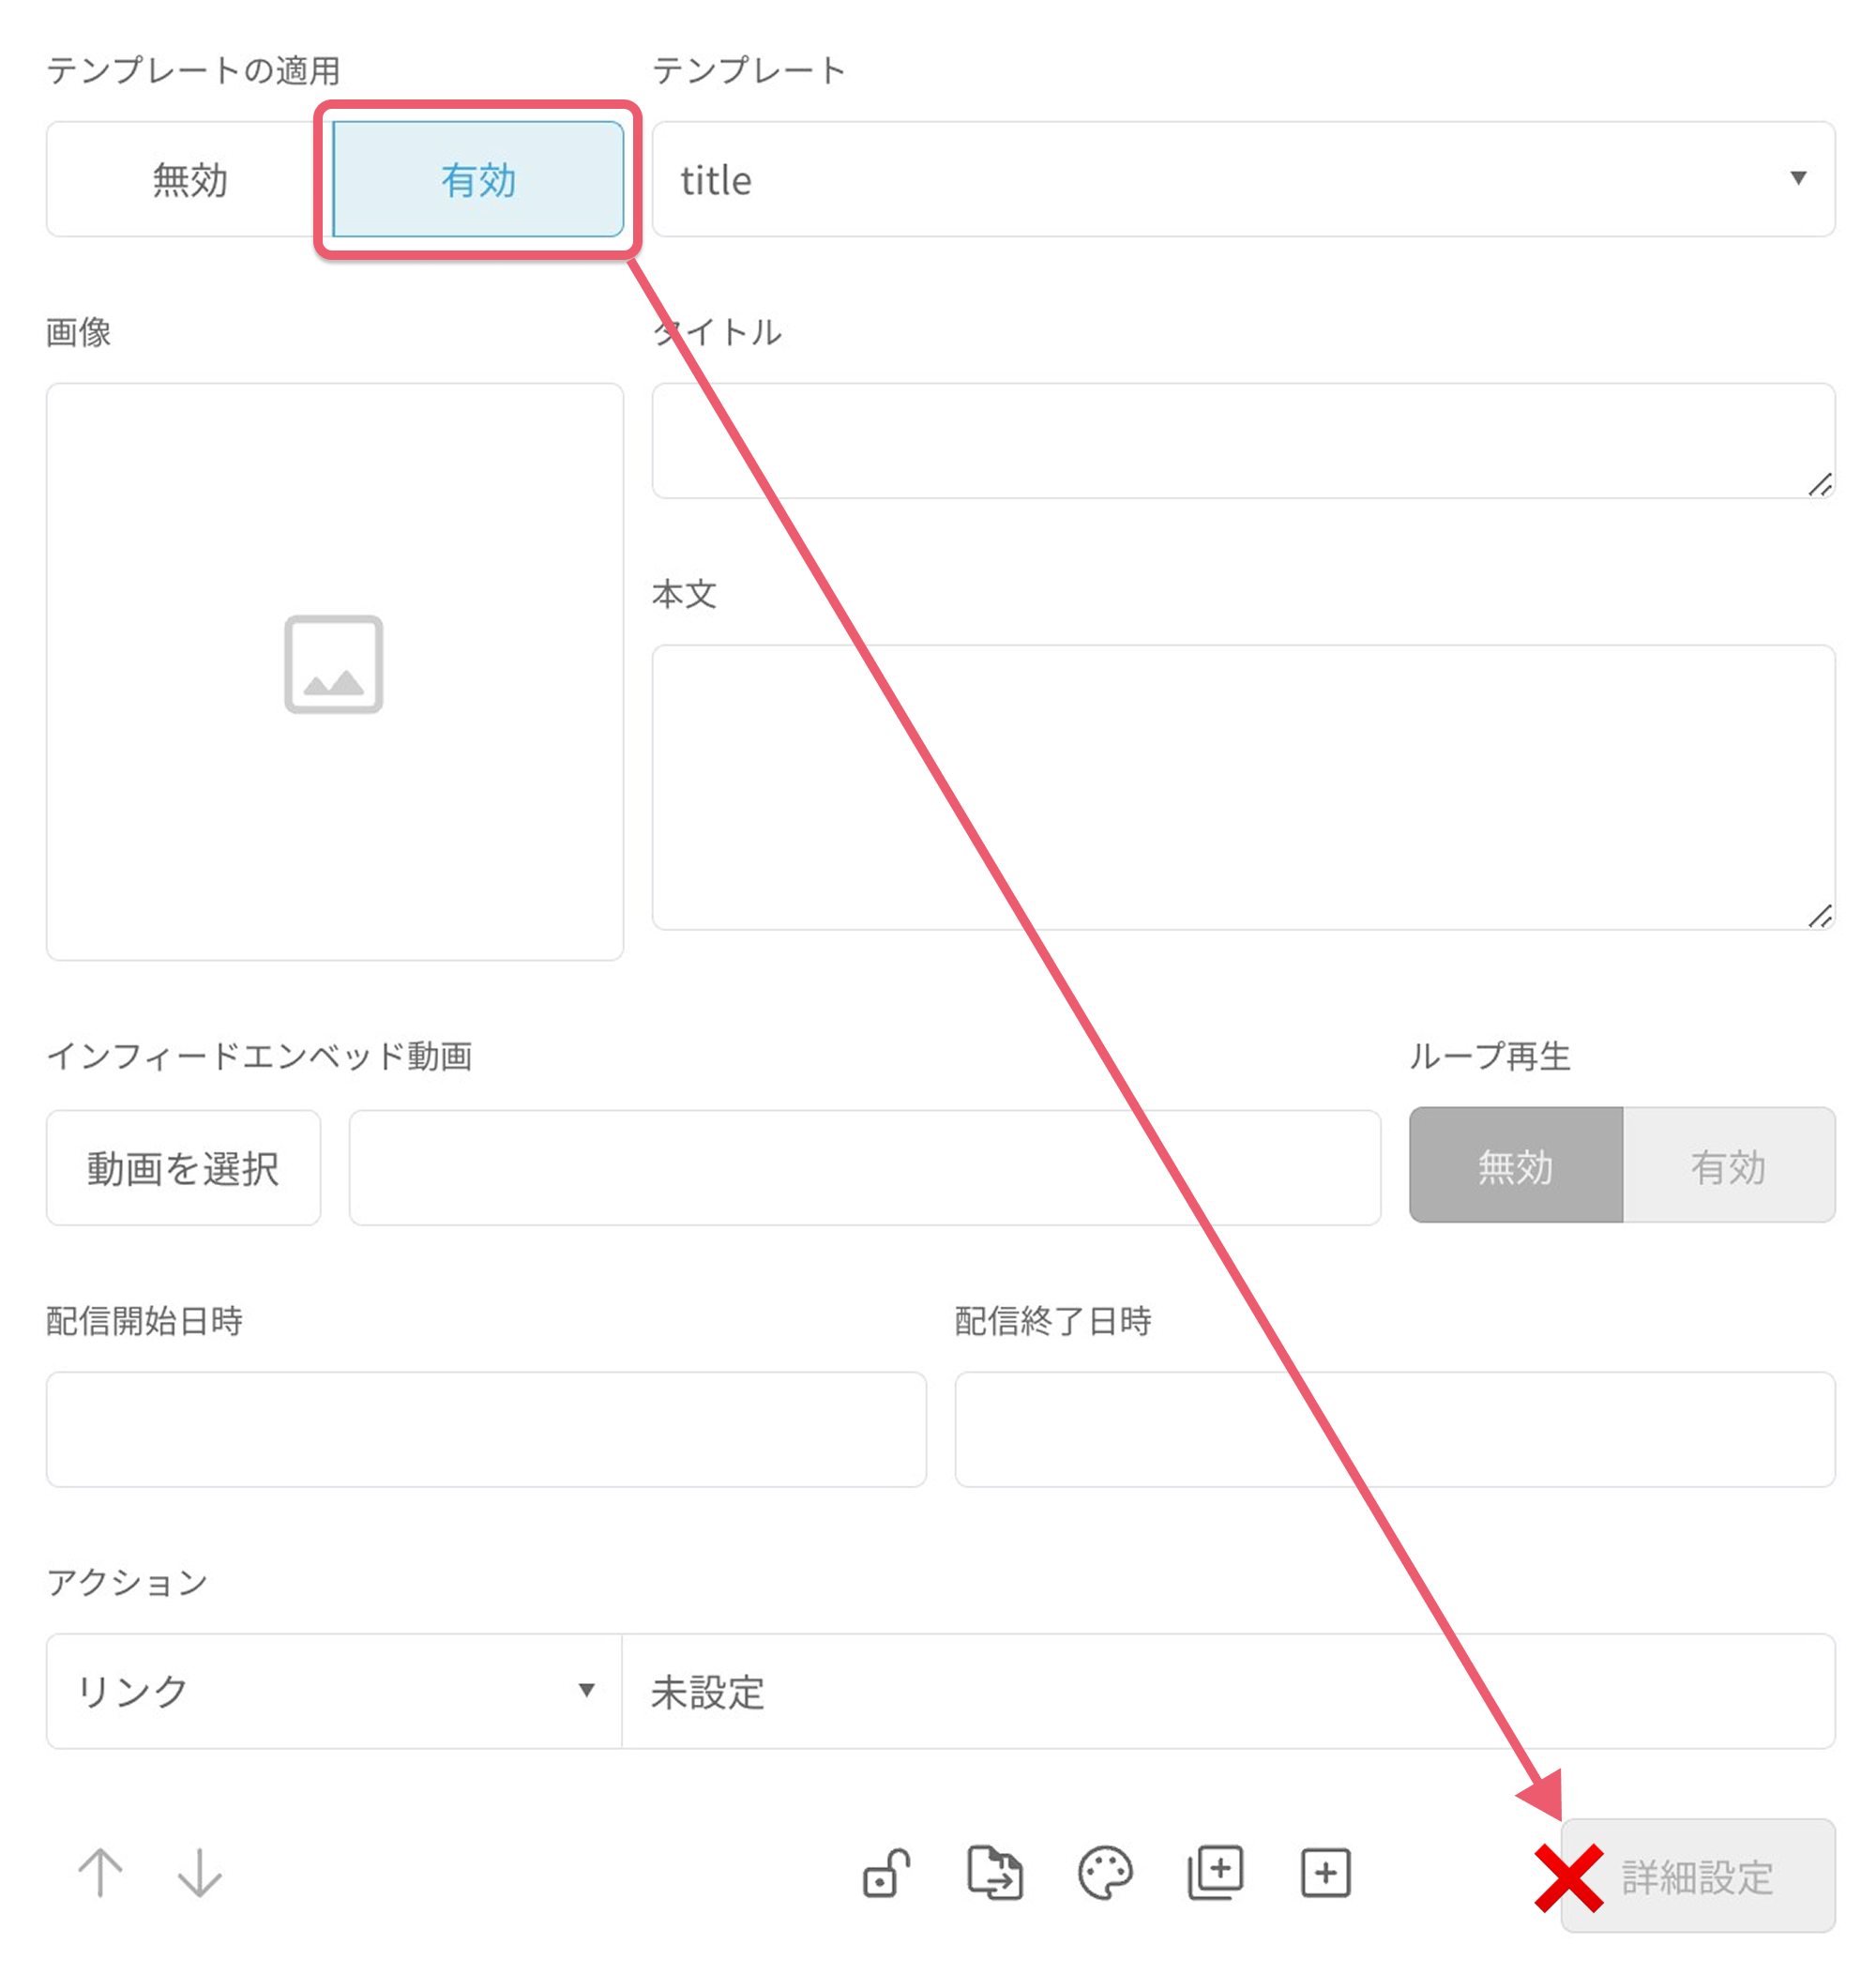1876x1975 pixels.
Task: Set template application to 有効
Action: pos(478,180)
